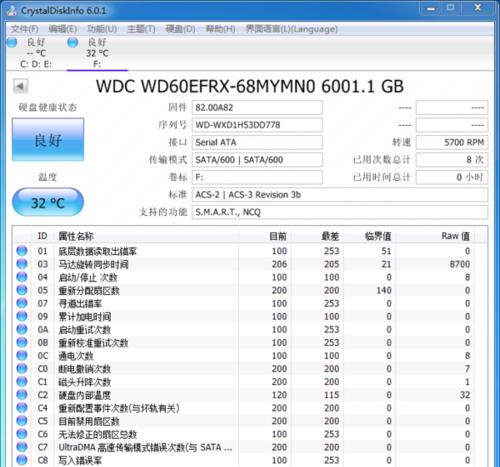Open the 界面语言(L)(Language) menu

[292, 29]
